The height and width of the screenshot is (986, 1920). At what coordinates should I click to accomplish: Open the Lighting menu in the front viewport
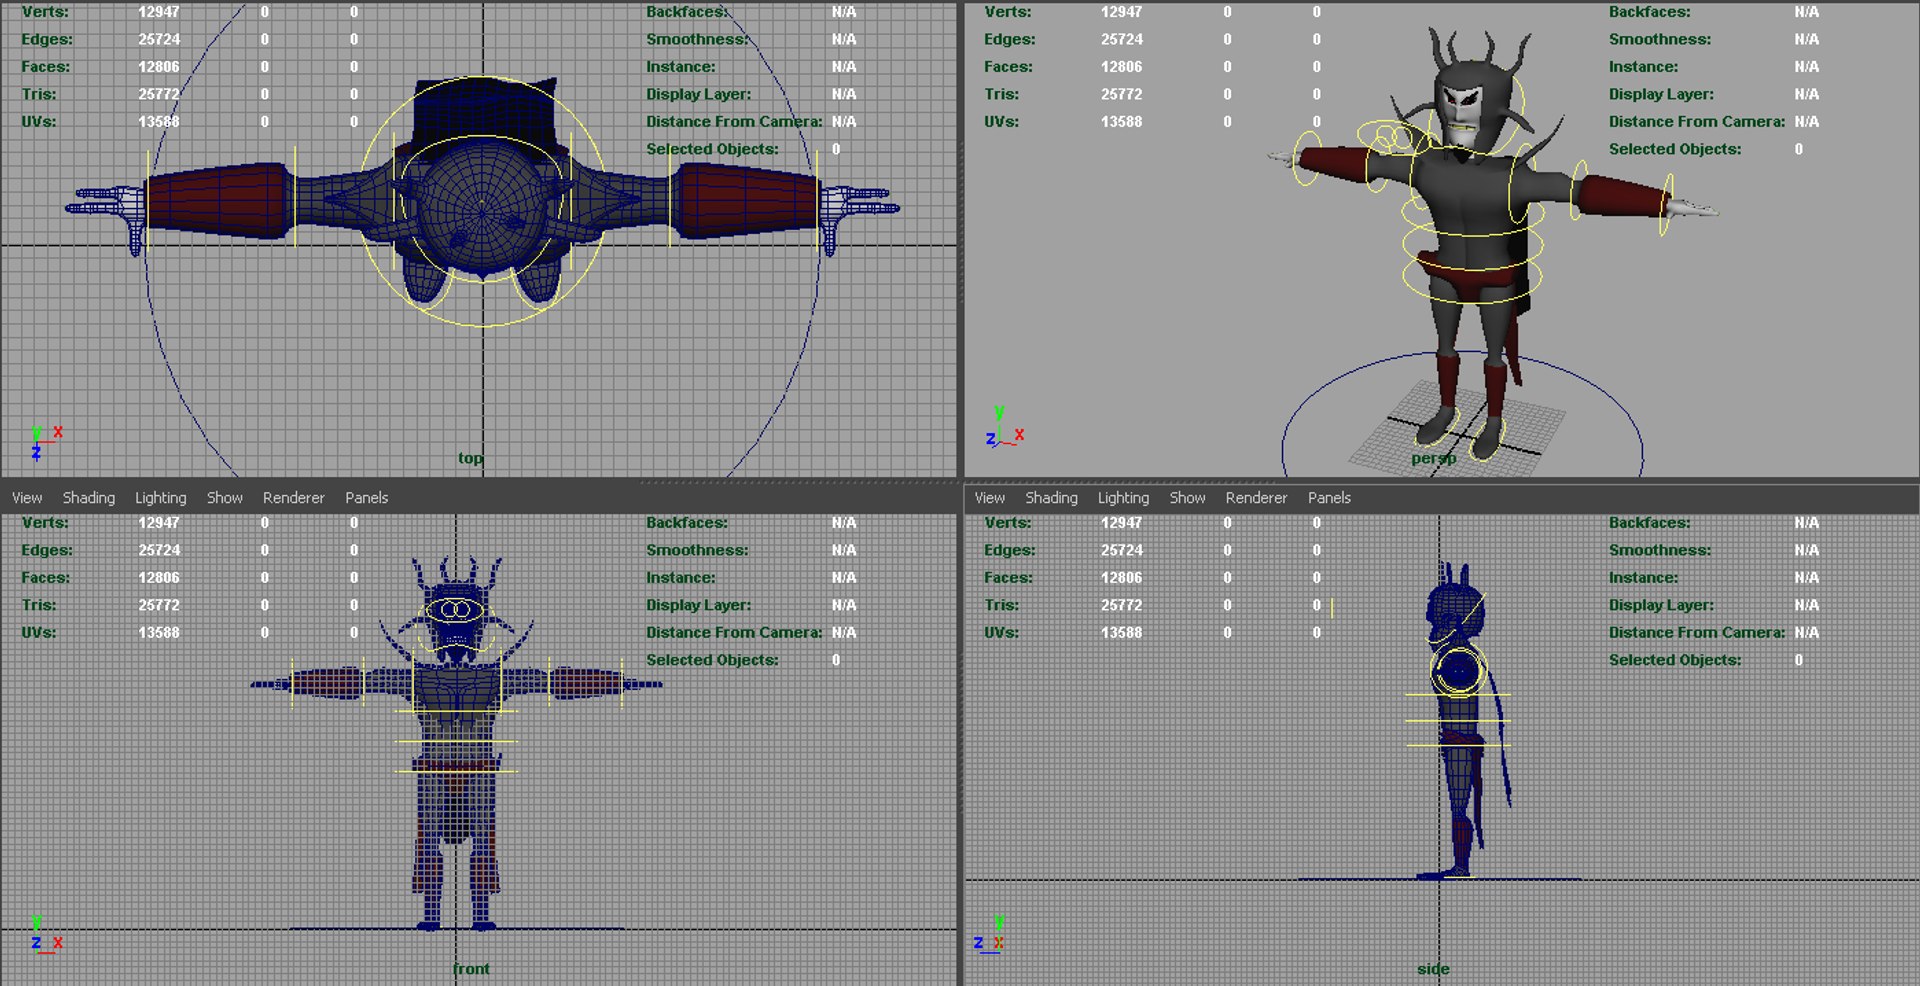click(x=161, y=498)
